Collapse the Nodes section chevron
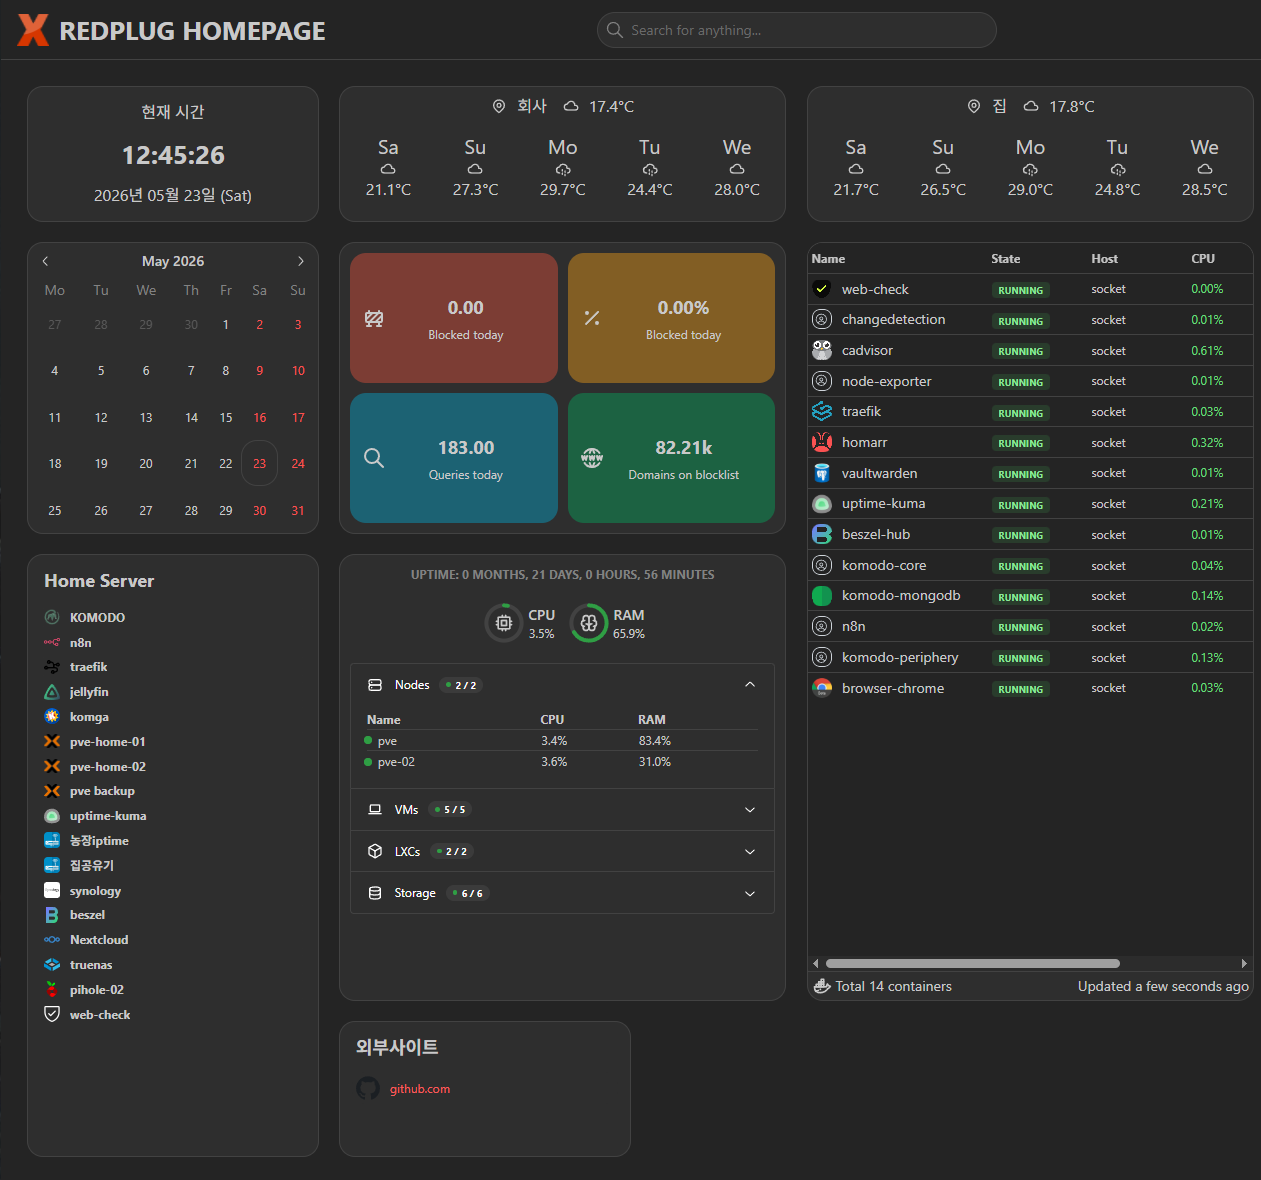The image size is (1261, 1180). pos(750,685)
